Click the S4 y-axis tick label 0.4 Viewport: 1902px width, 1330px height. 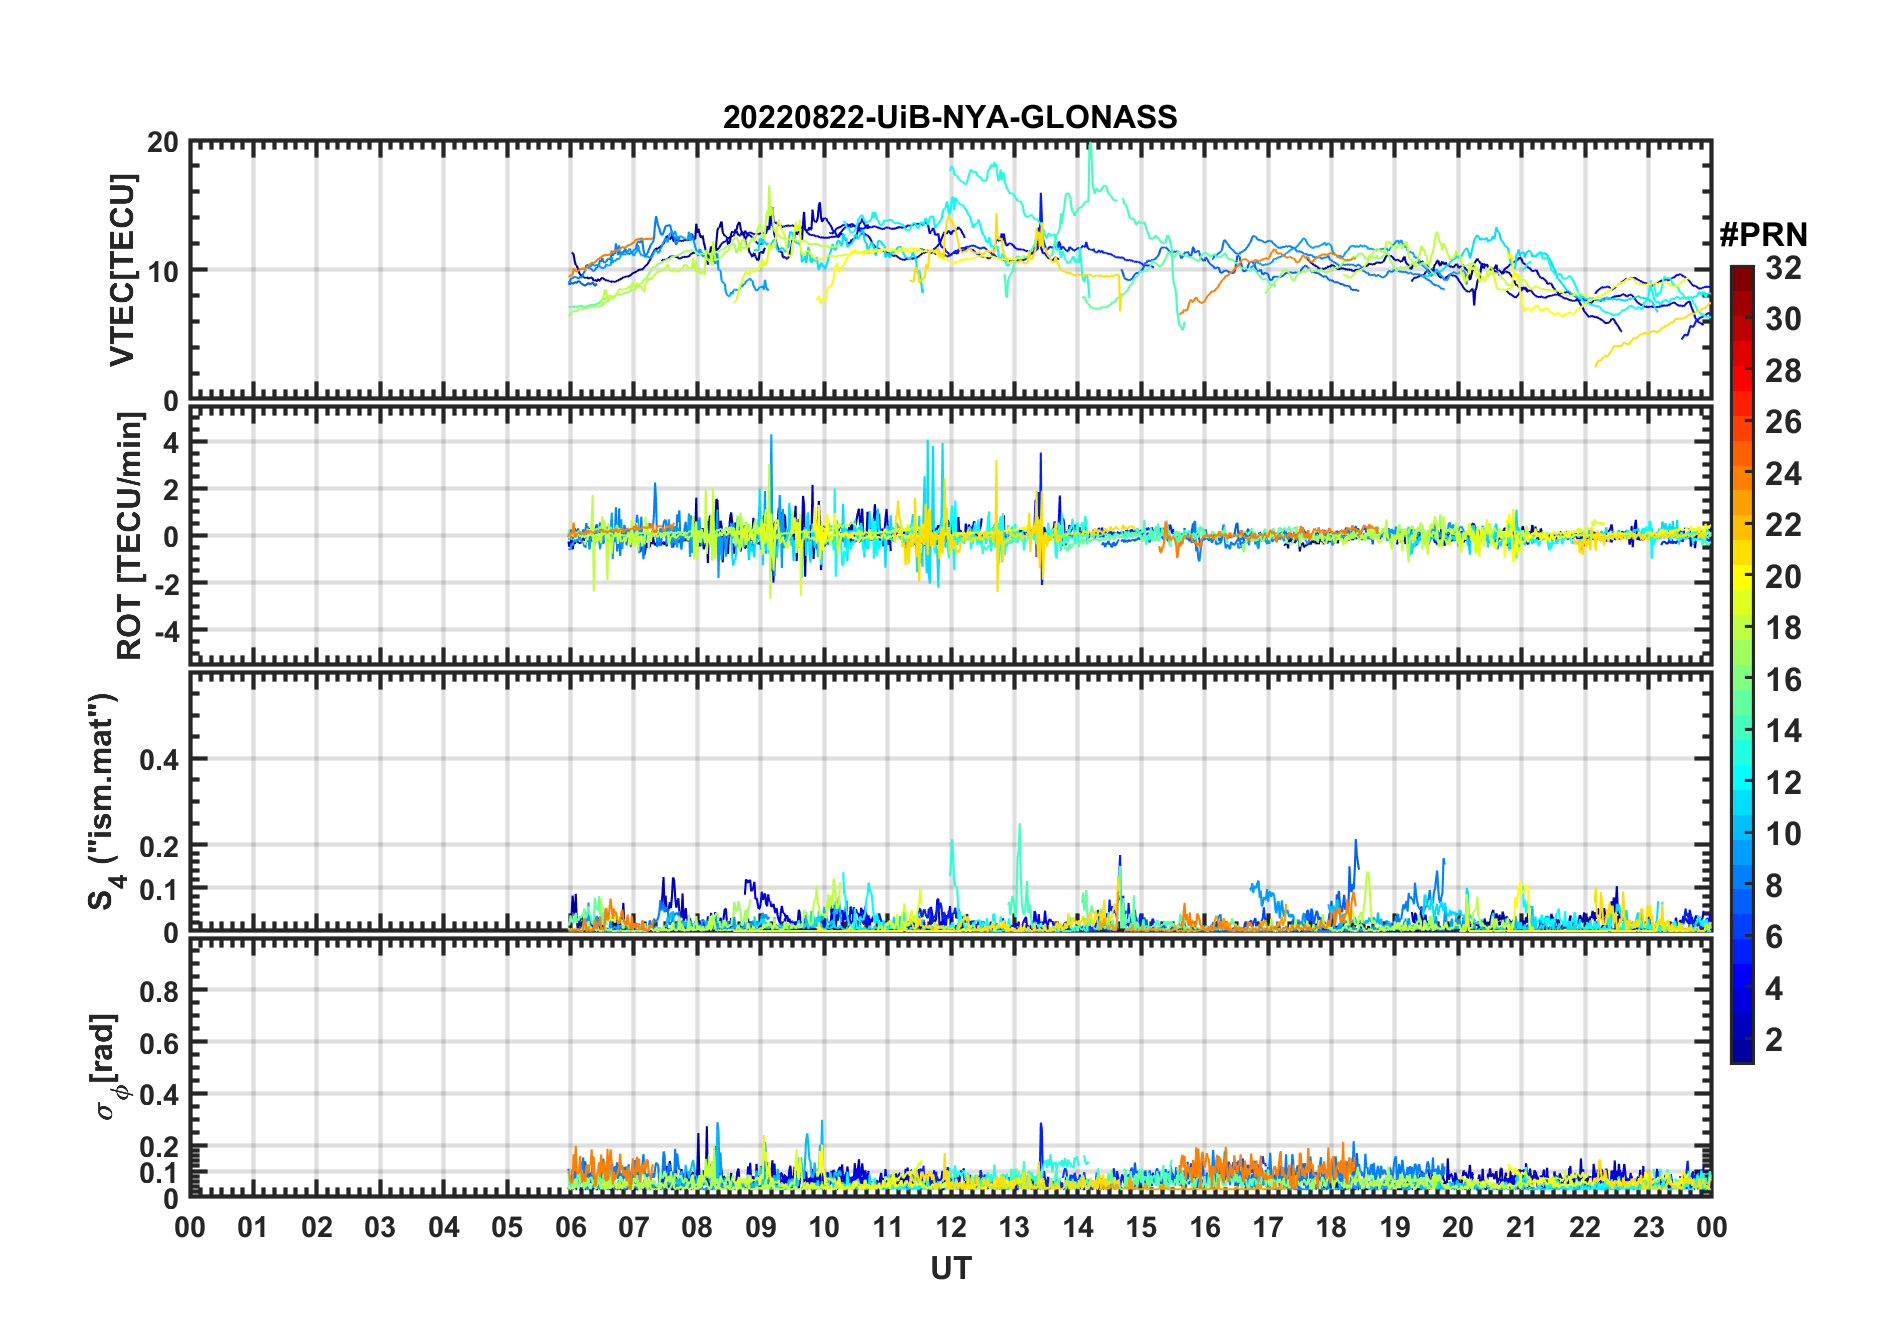[x=159, y=760]
